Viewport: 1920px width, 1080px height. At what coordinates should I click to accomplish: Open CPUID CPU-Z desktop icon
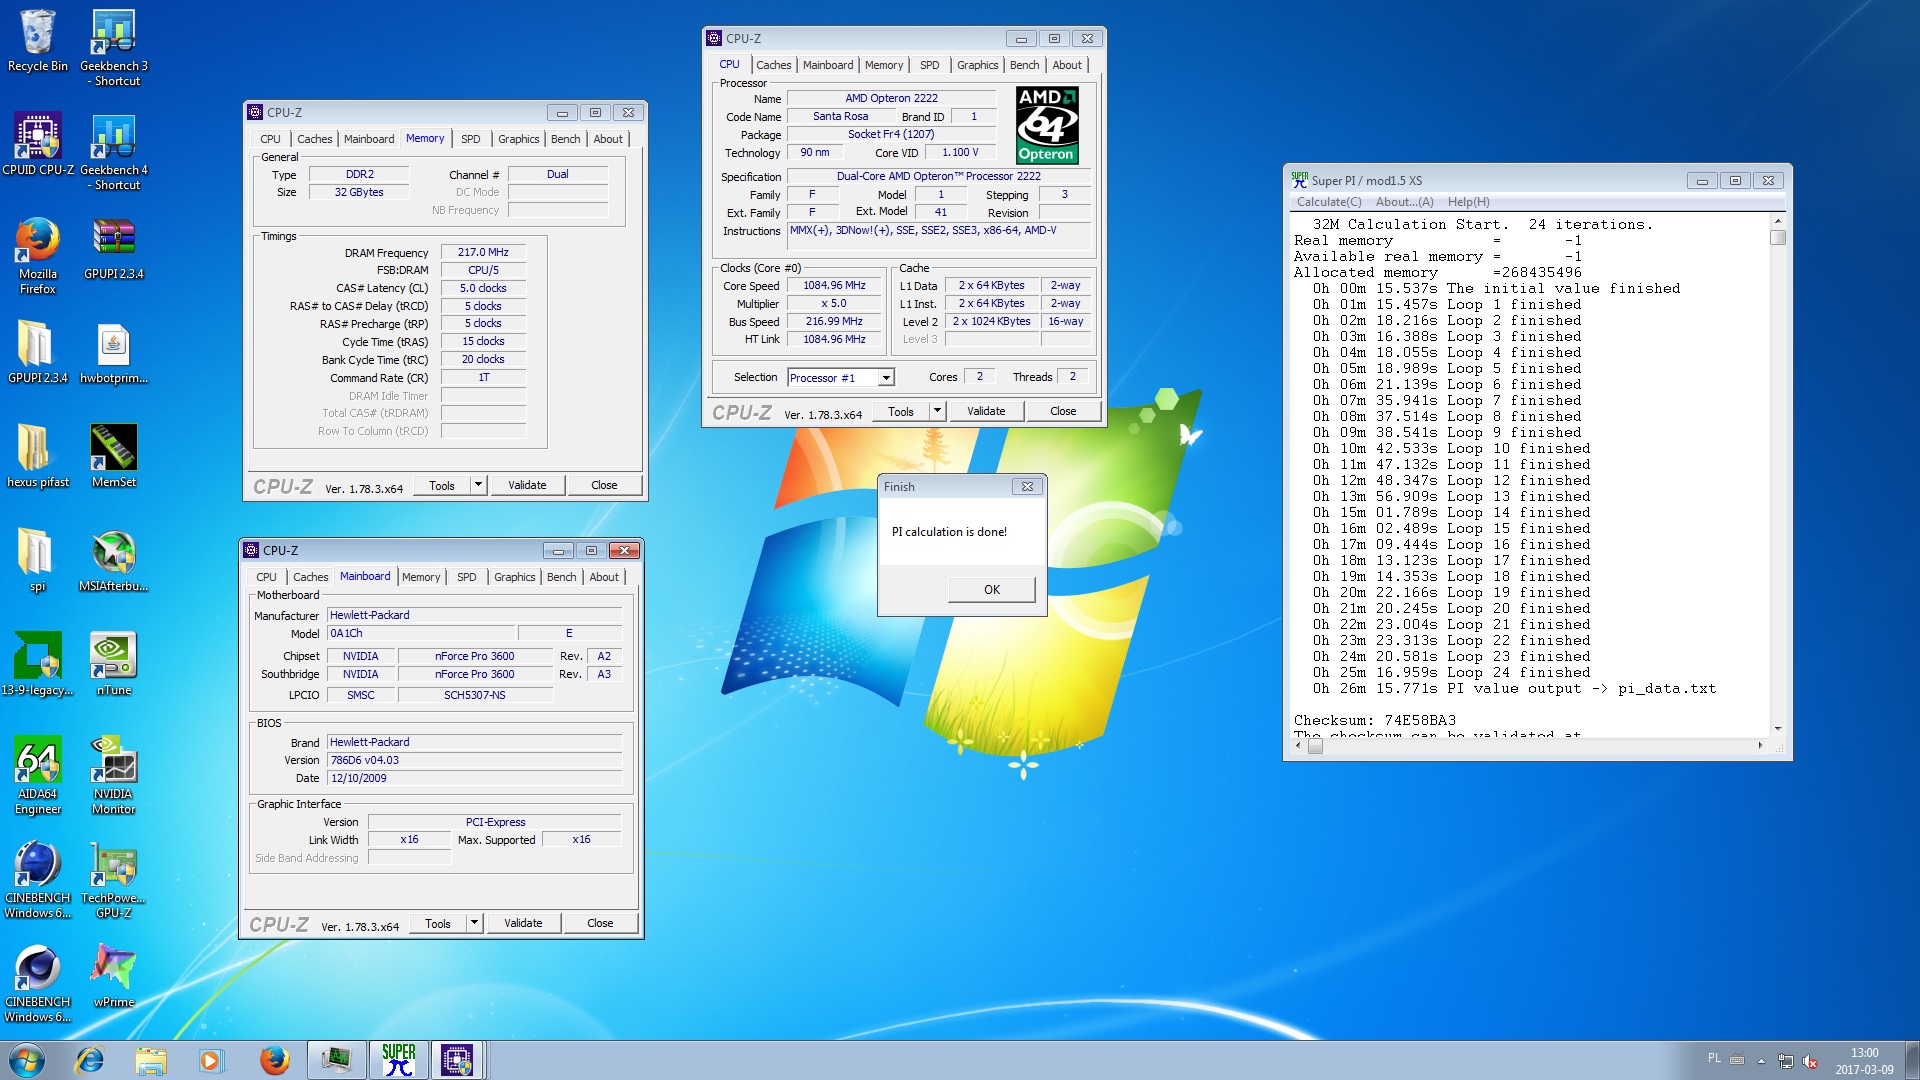(38, 144)
